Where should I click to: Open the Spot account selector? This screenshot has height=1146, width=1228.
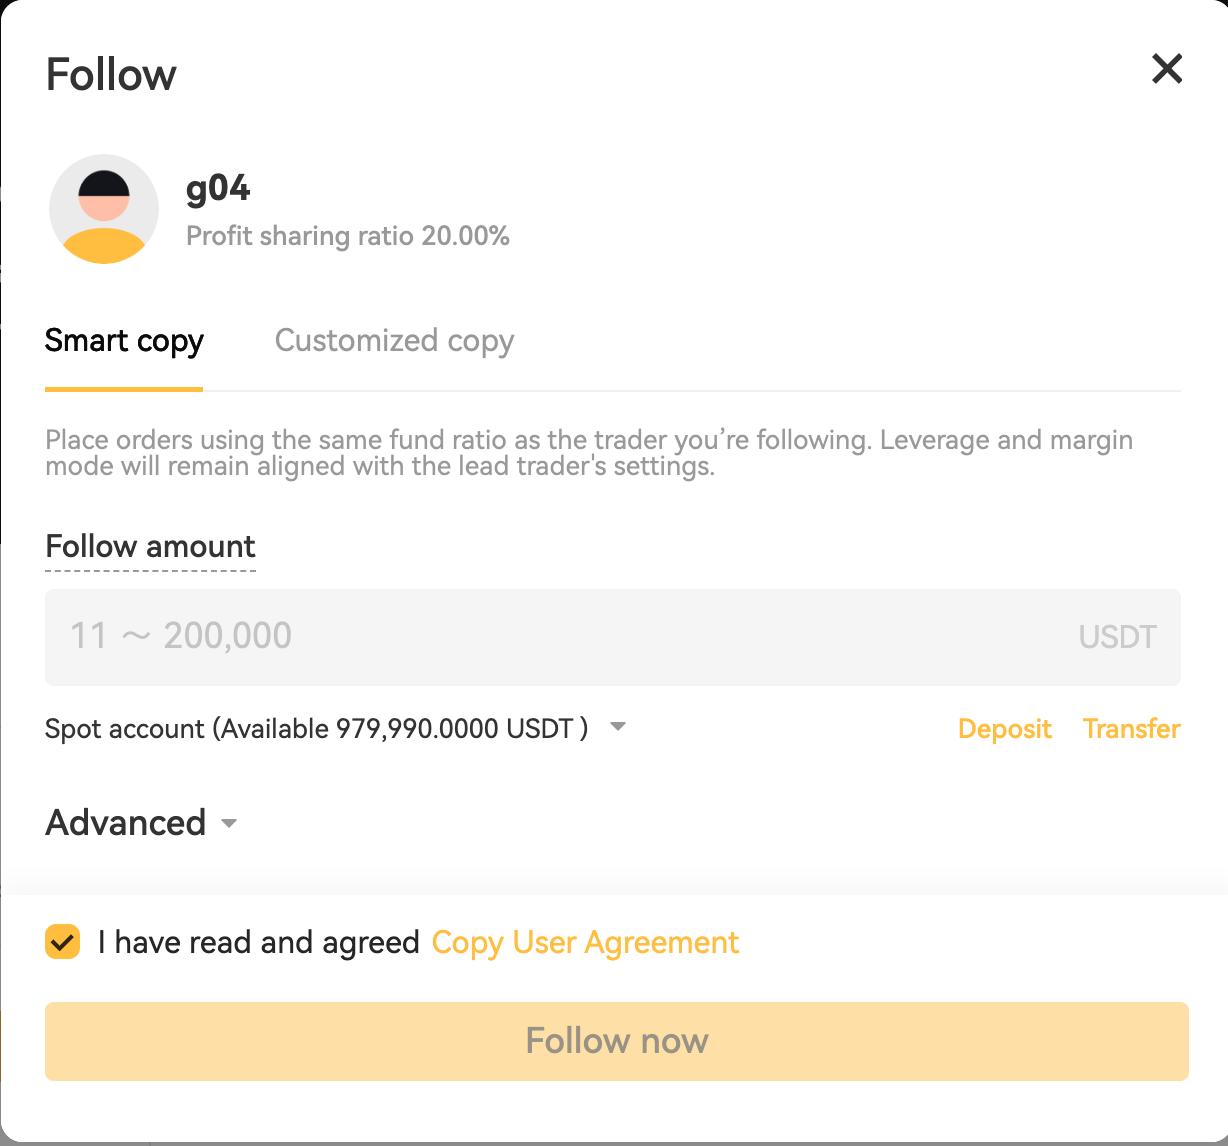[316, 729]
